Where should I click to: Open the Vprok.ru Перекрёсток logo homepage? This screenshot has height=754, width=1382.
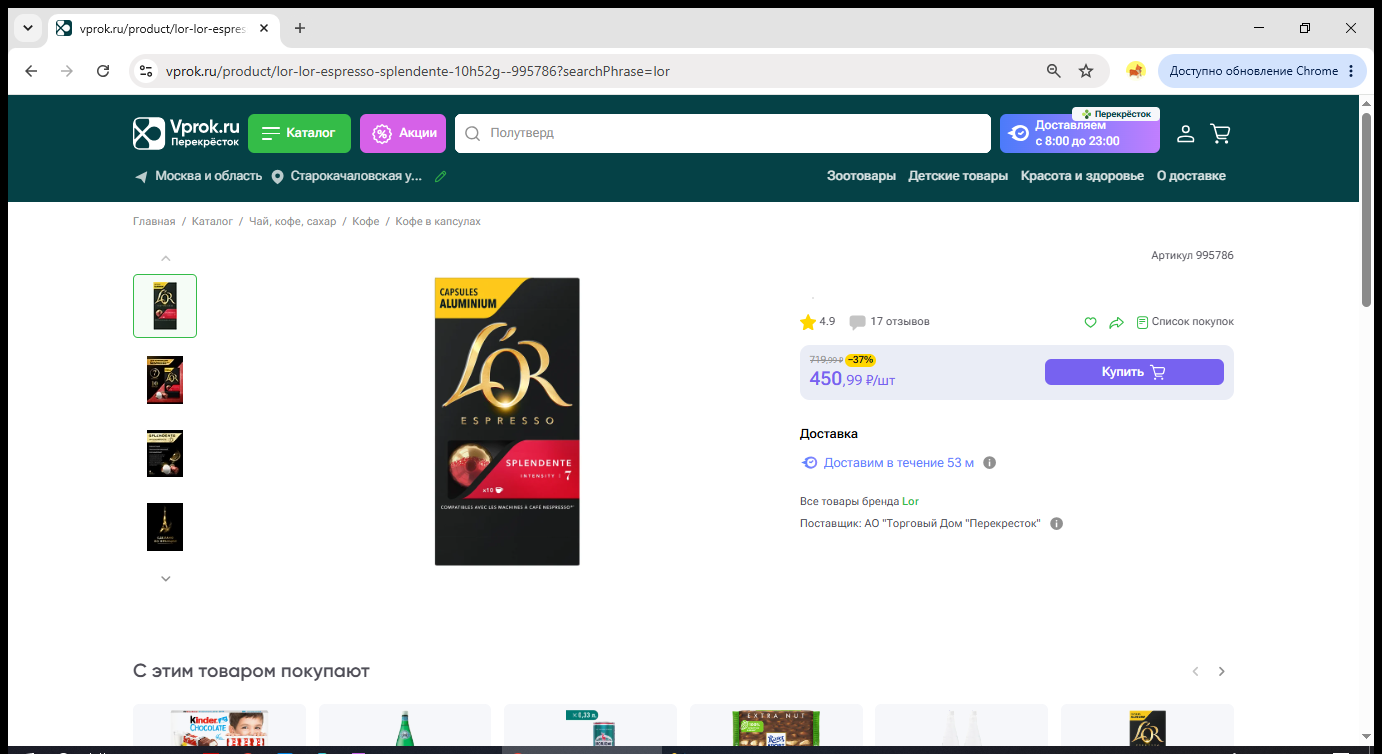pyautogui.click(x=186, y=133)
